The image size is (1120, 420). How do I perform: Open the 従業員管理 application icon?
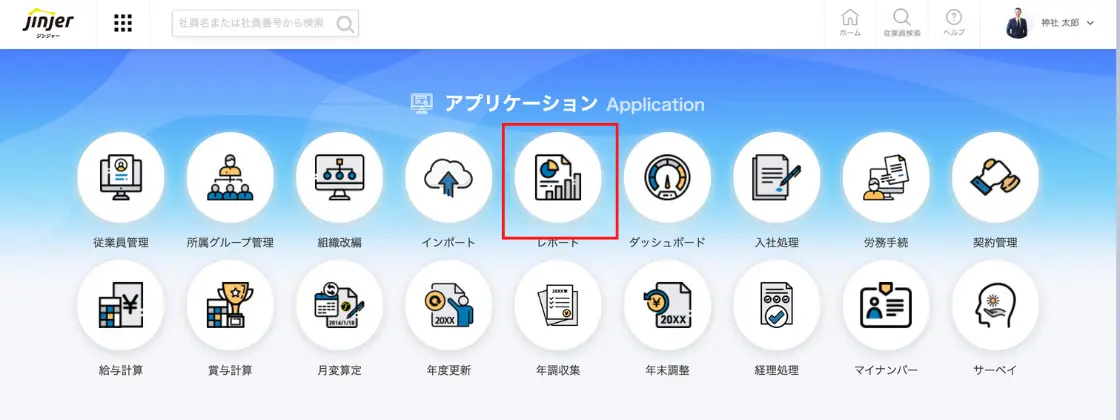tap(121, 176)
